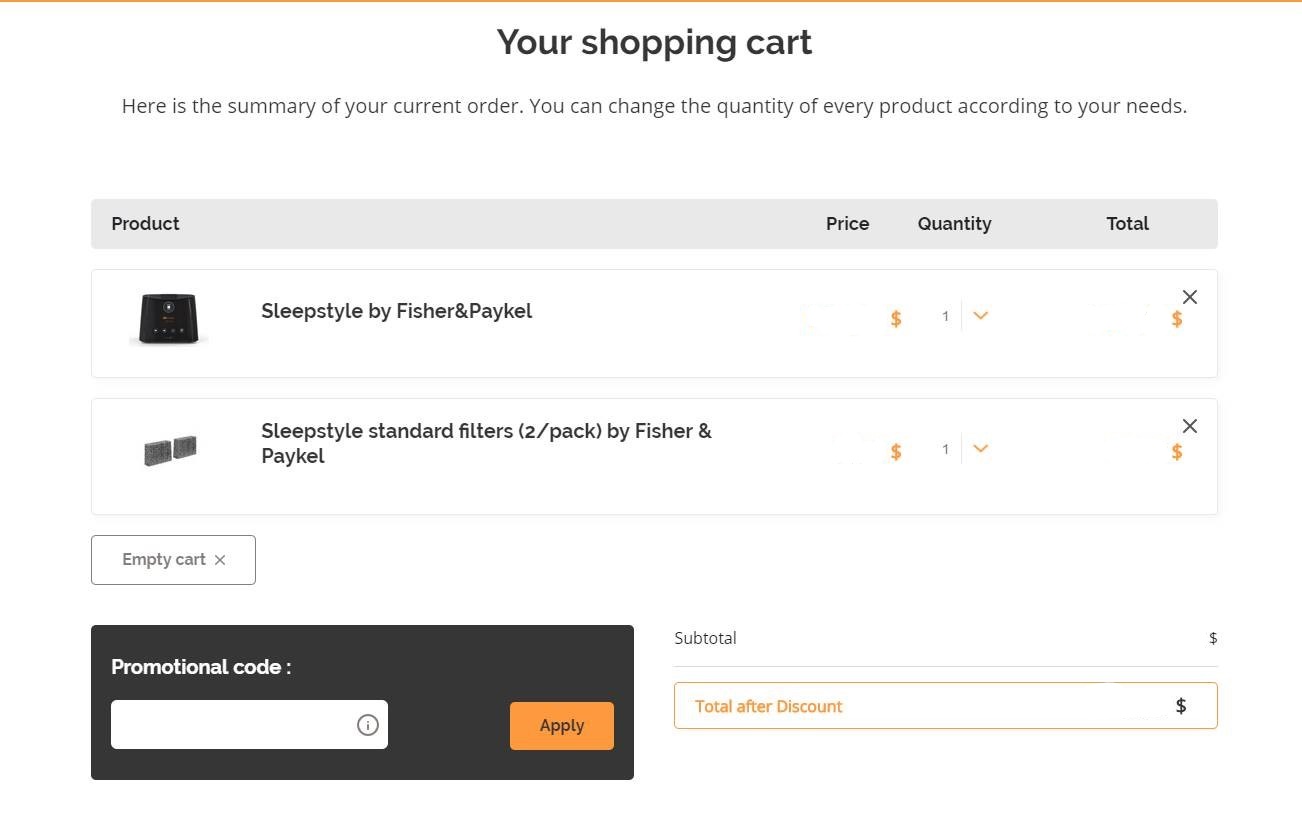This screenshot has height=834, width=1302.
Task: Click the promotional code info icon
Action: (x=368, y=725)
